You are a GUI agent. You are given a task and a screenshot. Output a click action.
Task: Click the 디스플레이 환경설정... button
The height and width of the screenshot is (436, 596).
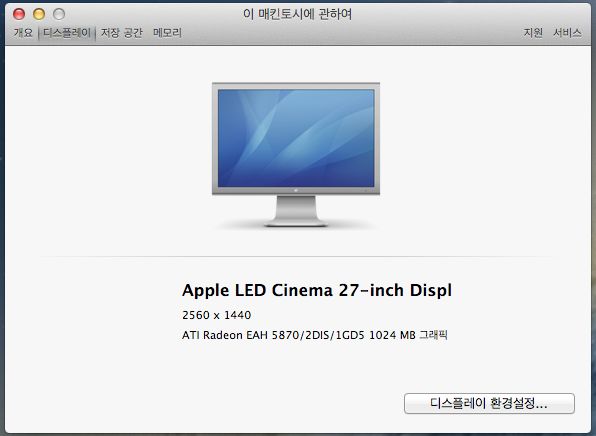click(489, 403)
